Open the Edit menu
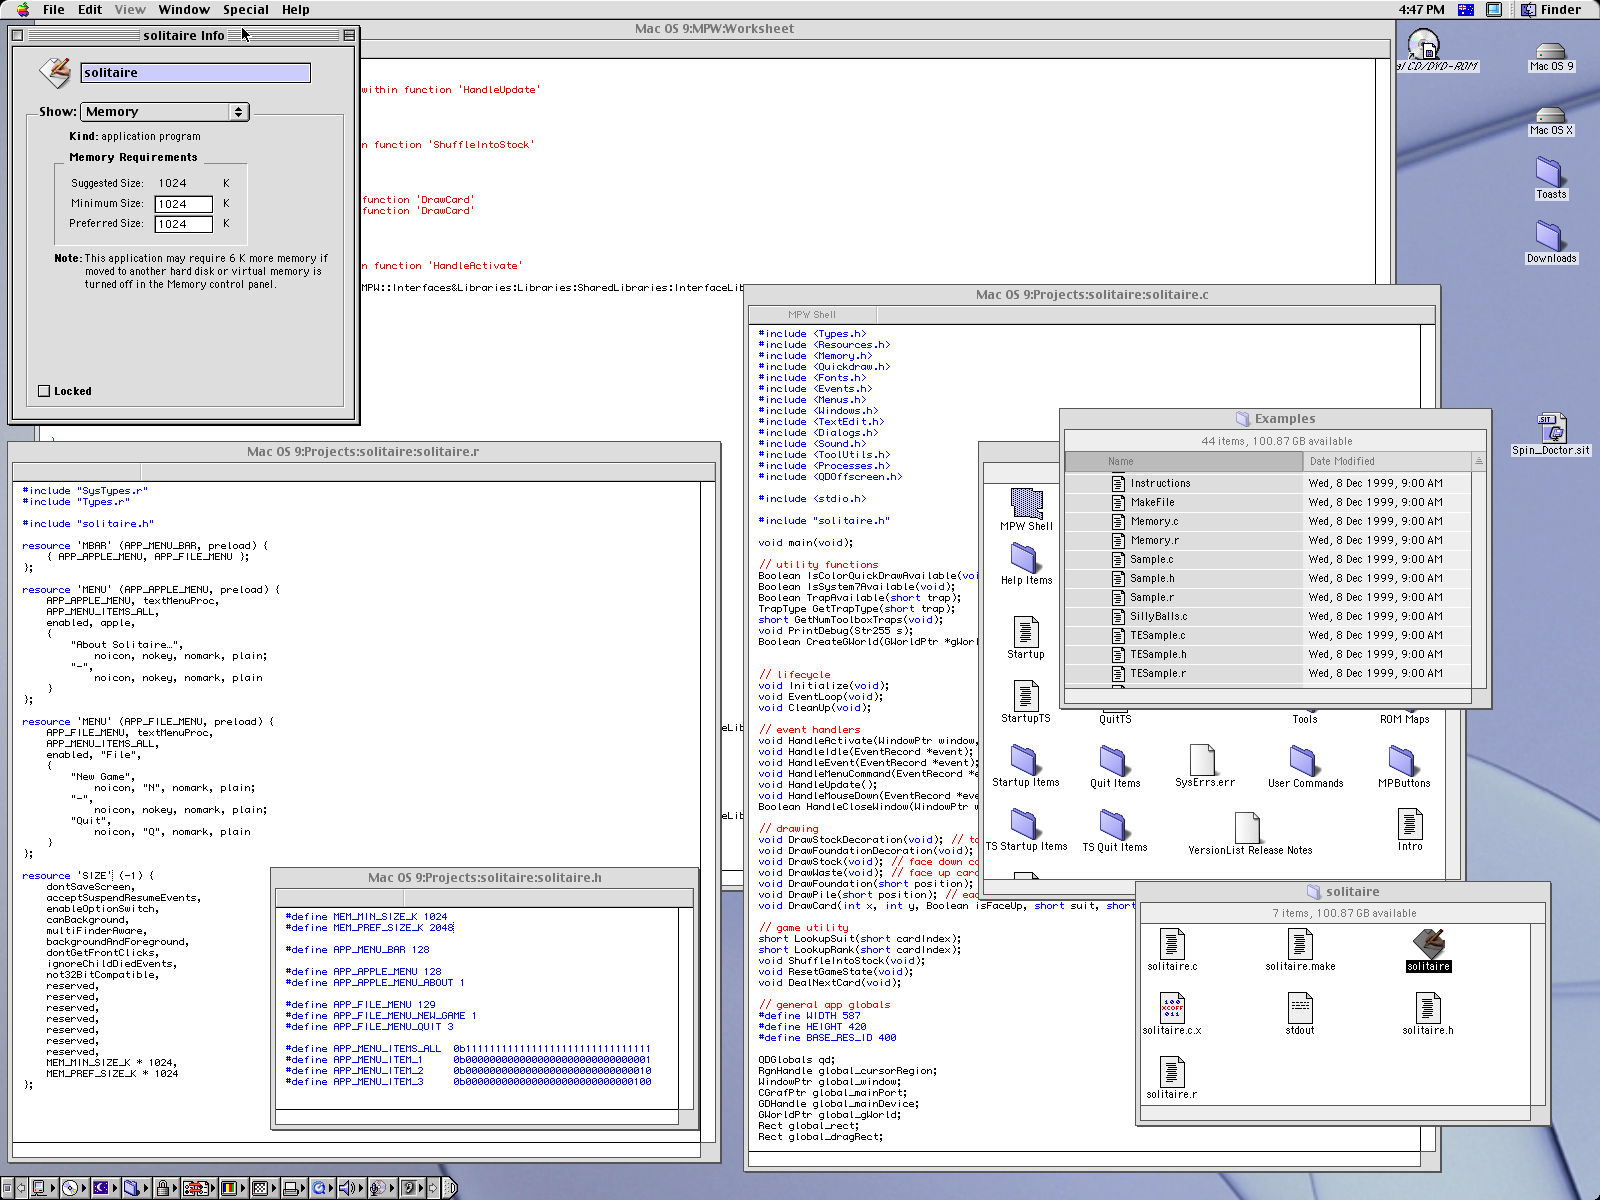1600x1200 pixels. (x=90, y=9)
